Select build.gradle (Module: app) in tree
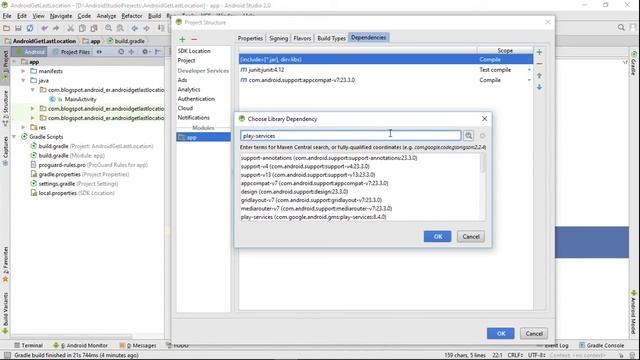This screenshot has height=360, width=640. pos(71,156)
